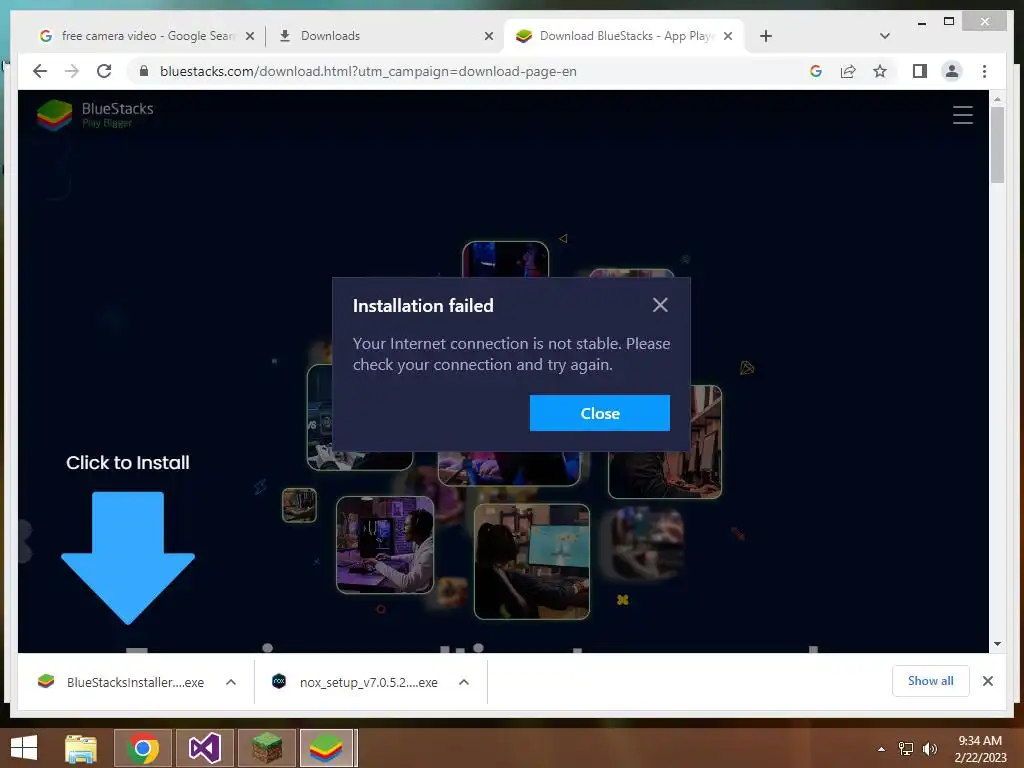The width and height of the screenshot is (1024, 768).
Task: Click the thumbnail of person at monitor
Action: pos(532,562)
